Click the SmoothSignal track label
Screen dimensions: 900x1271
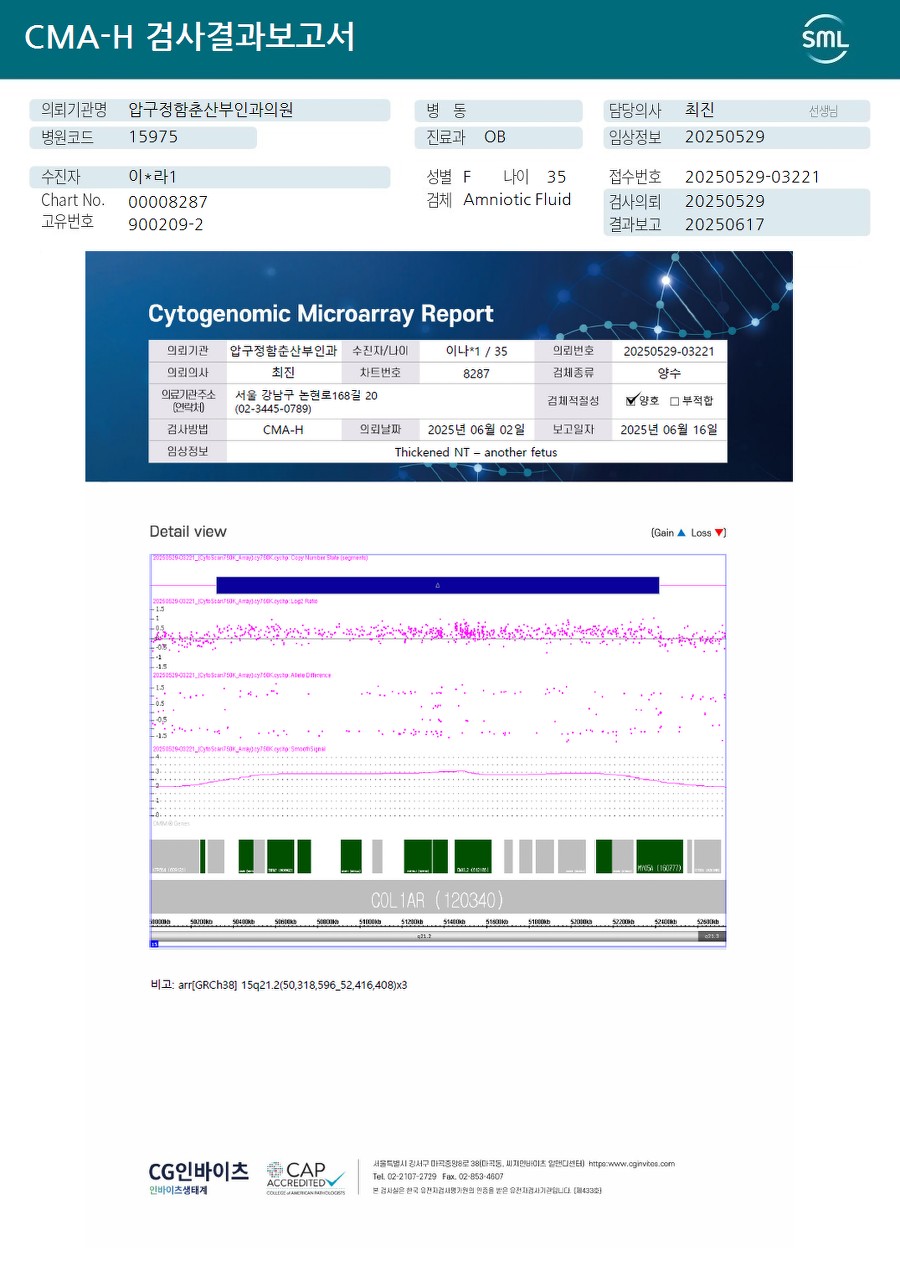tap(240, 748)
